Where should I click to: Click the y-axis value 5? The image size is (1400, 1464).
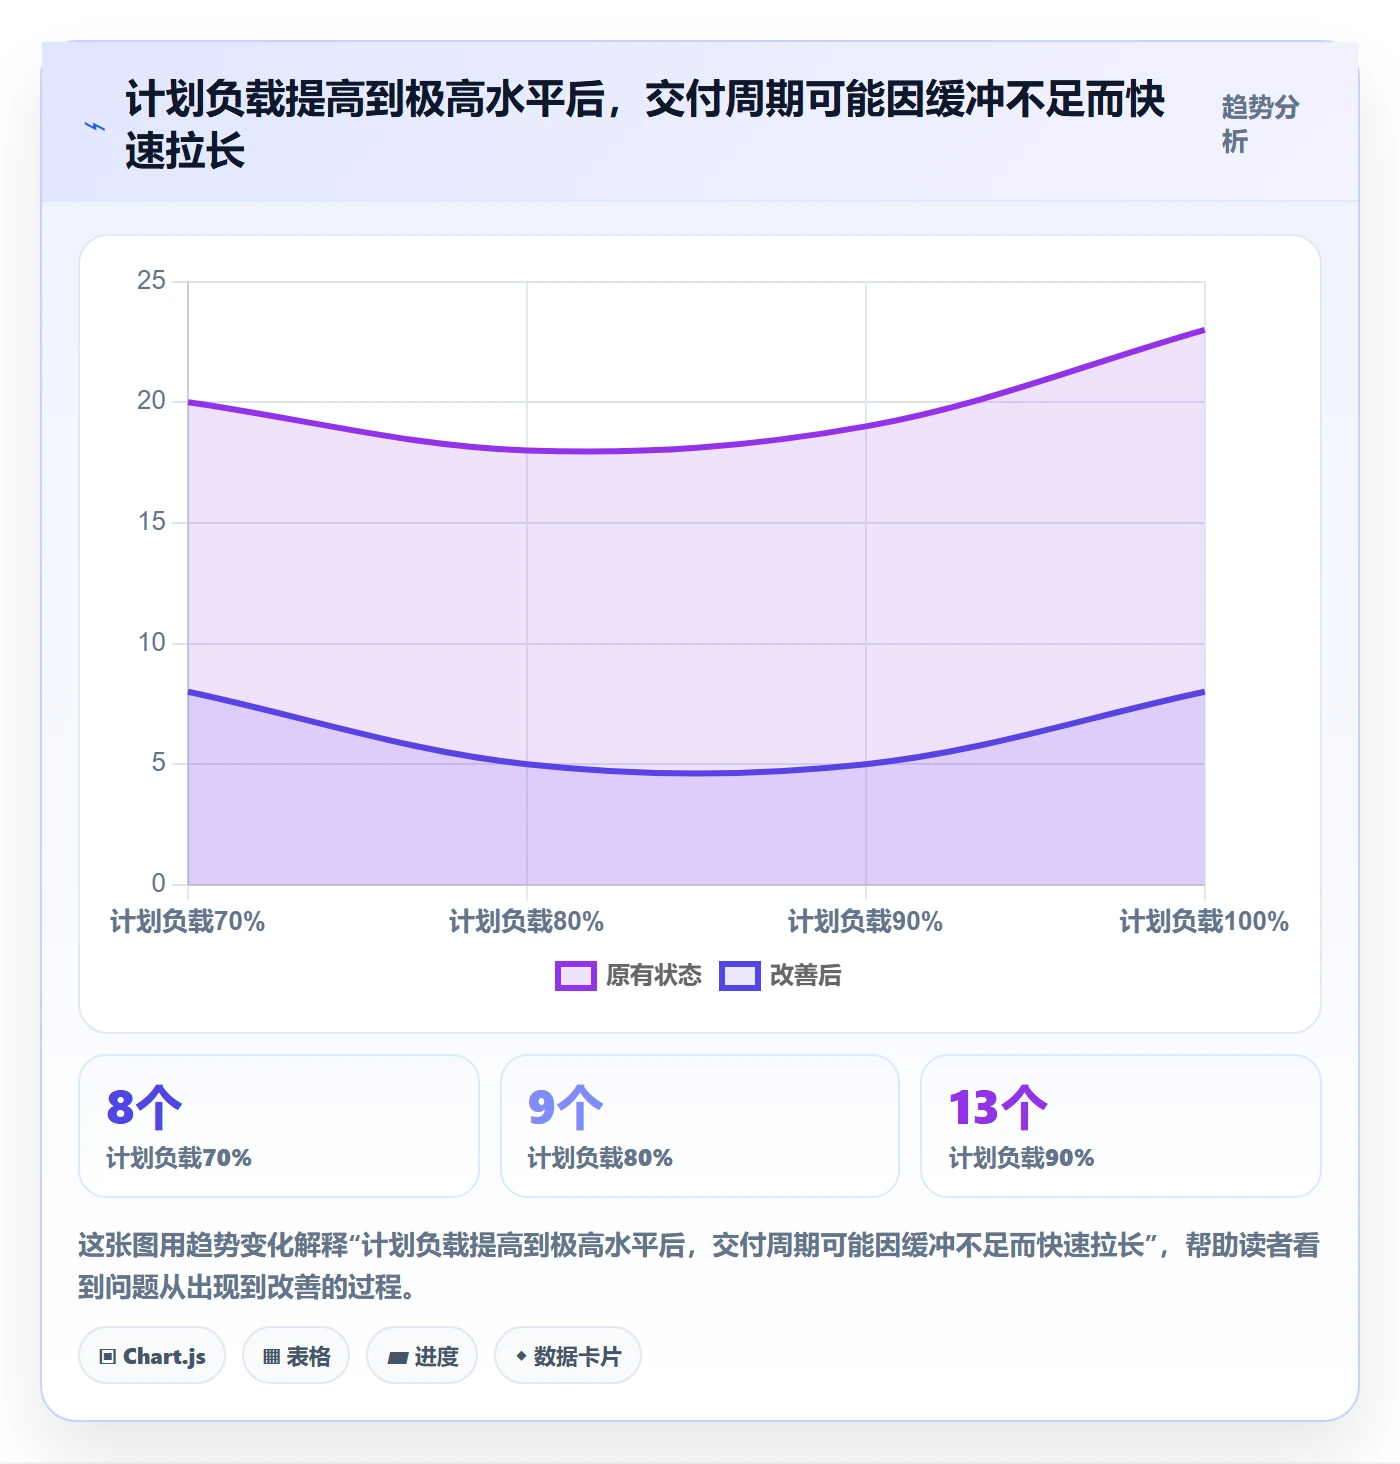coord(159,763)
